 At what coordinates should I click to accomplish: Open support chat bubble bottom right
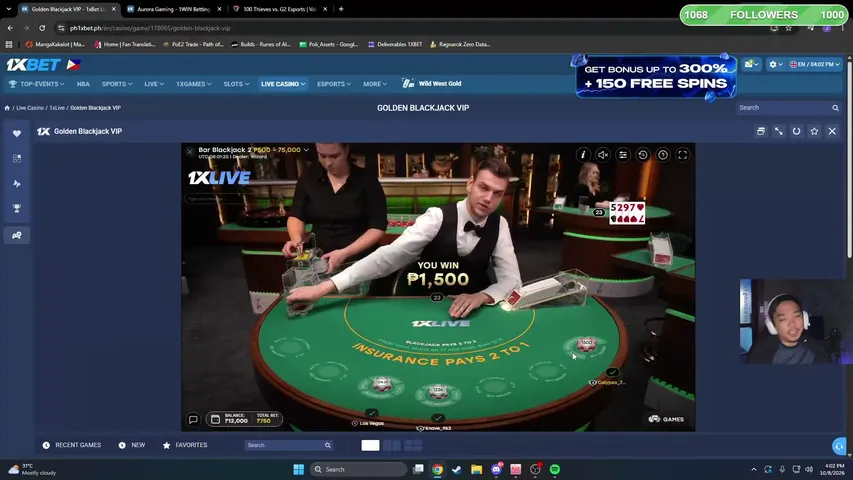pyautogui.click(x=839, y=446)
